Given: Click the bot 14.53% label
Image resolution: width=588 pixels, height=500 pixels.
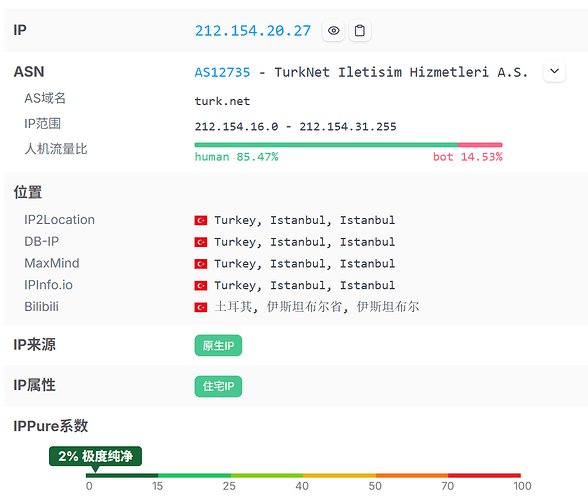Looking at the screenshot, I should tap(468, 157).
